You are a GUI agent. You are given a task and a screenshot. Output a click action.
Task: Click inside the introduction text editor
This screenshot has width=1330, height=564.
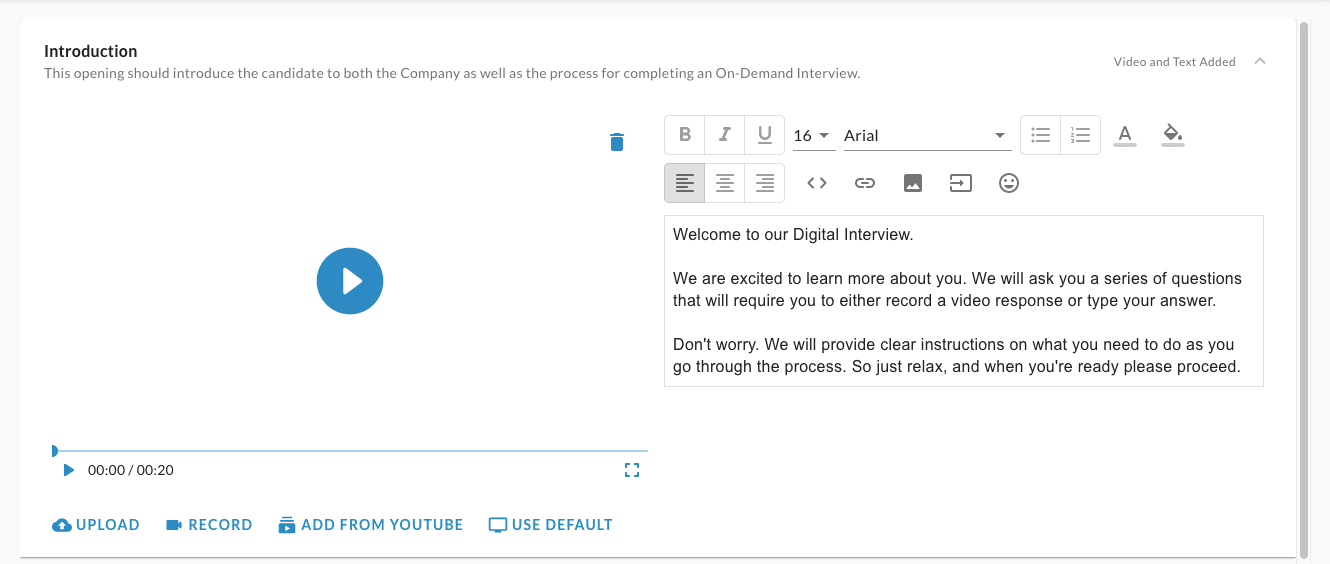(x=964, y=301)
